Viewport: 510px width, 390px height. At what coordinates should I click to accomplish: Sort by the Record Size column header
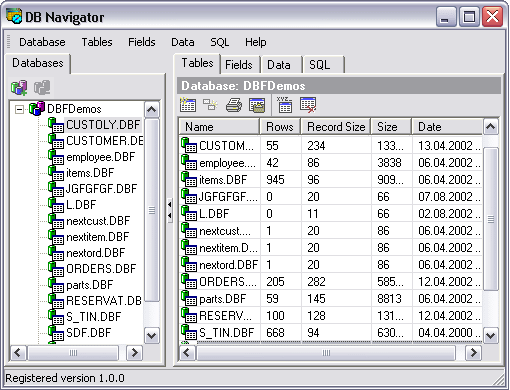click(x=336, y=127)
